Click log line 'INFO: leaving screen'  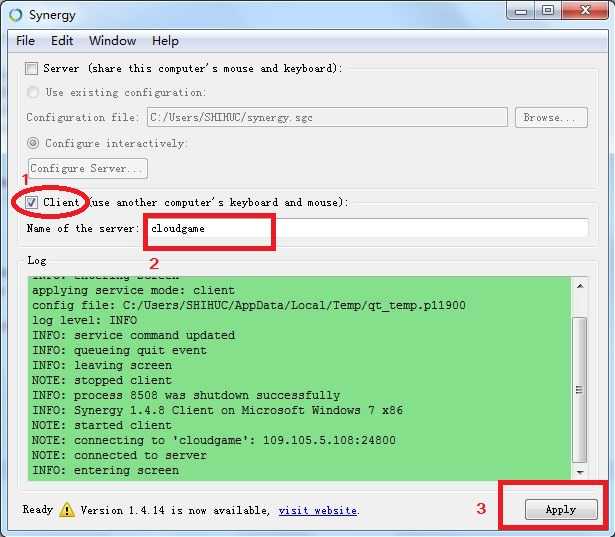pyautogui.click(x=102, y=365)
